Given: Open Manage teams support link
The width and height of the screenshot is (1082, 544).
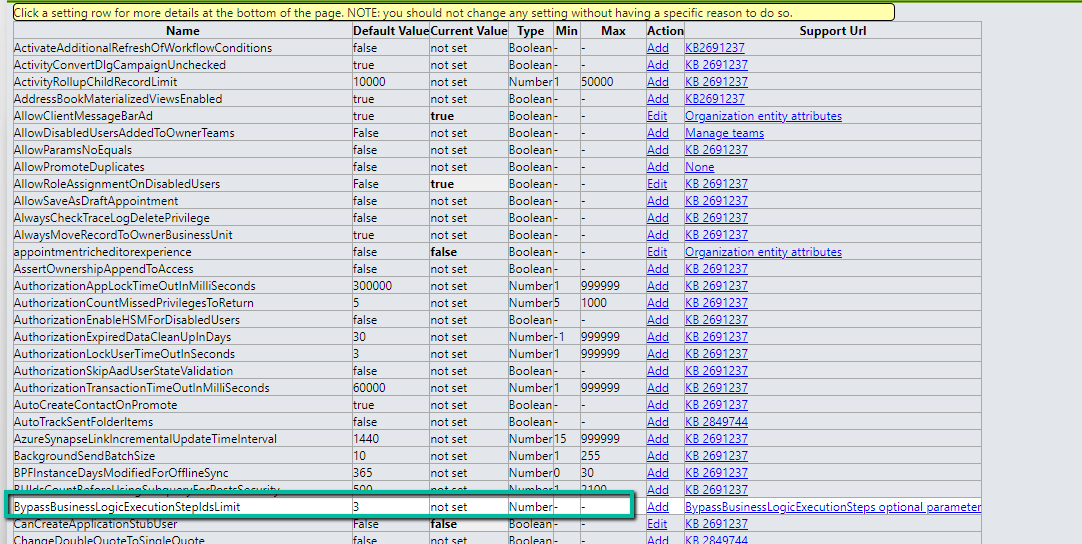Looking at the screenshot, I should [724, 133].
